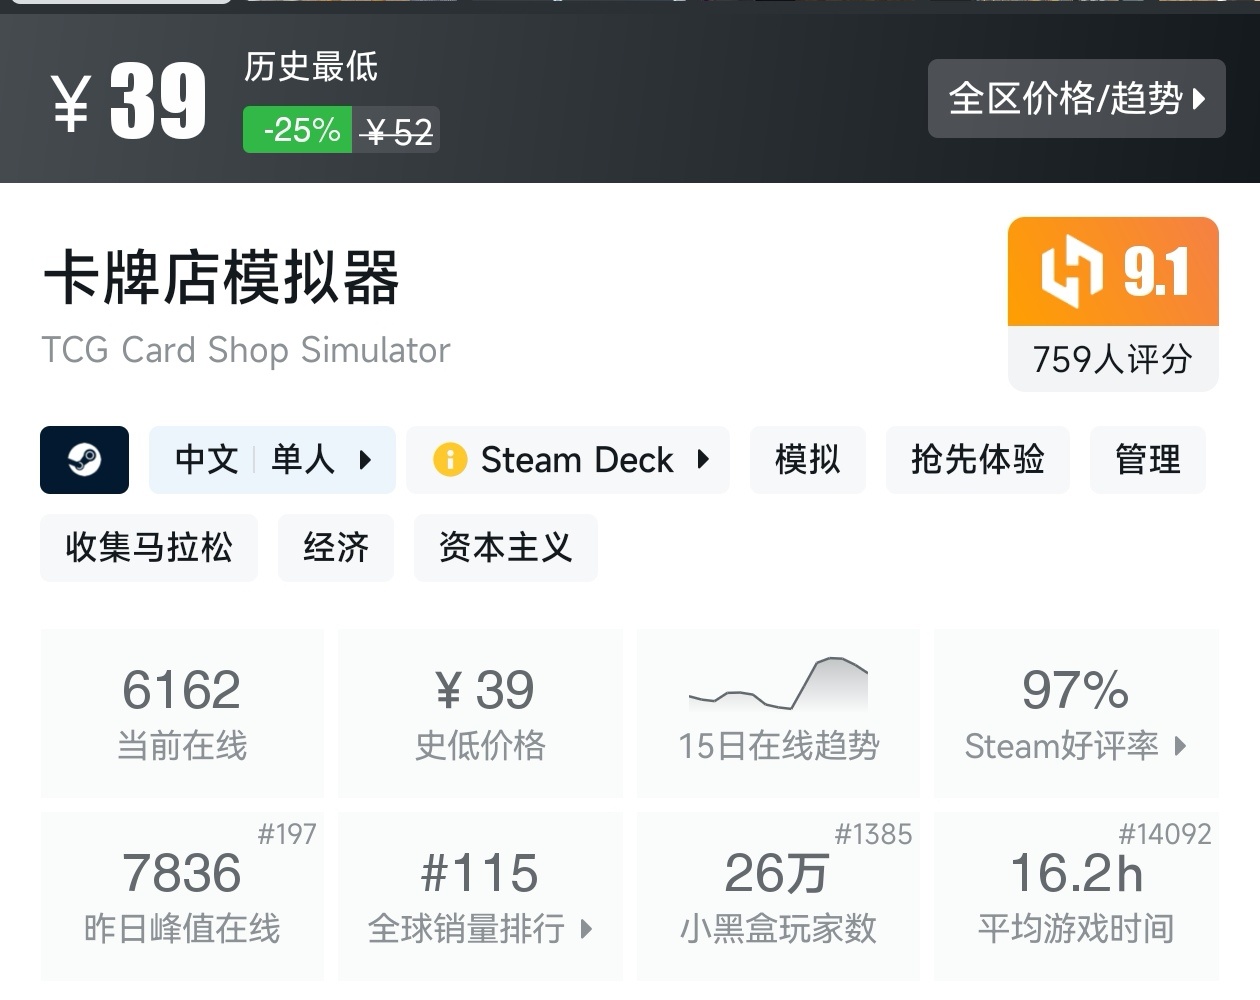
Task: Open the 全区价格/趋势 price trend button
Action: 1076,98
